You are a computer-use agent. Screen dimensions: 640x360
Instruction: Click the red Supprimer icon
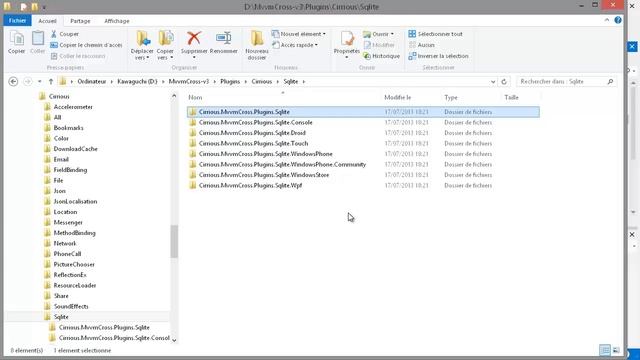(x=194, y=38)
